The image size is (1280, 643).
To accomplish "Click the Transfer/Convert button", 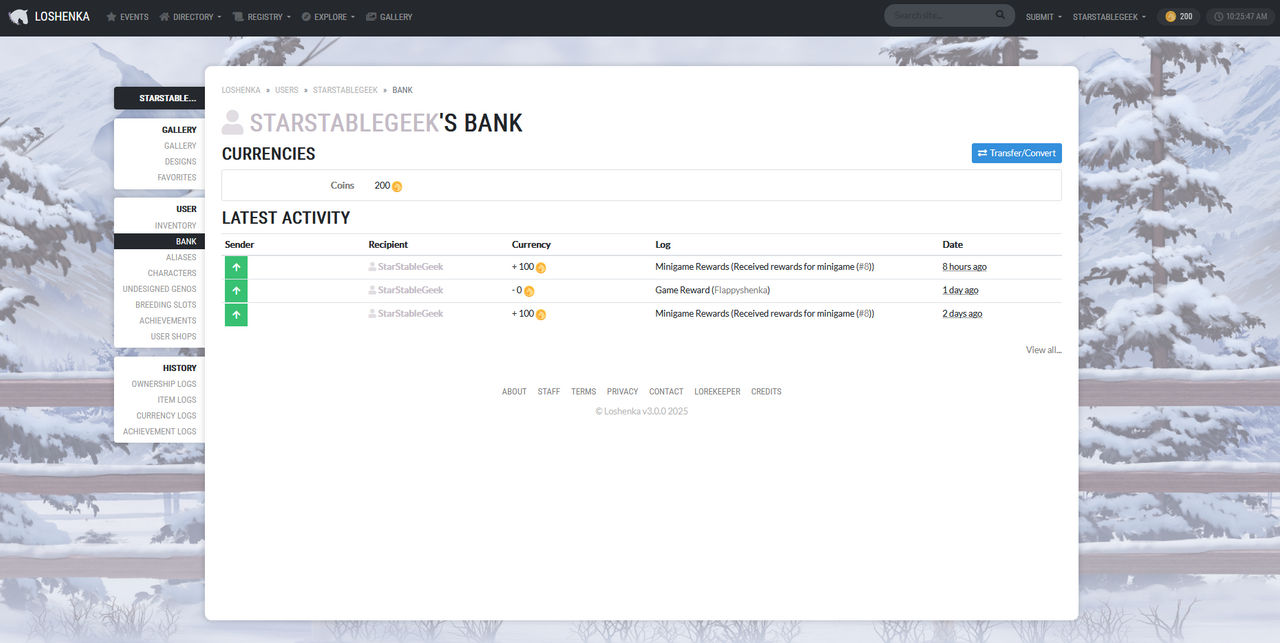I will tap(1016, 153).
